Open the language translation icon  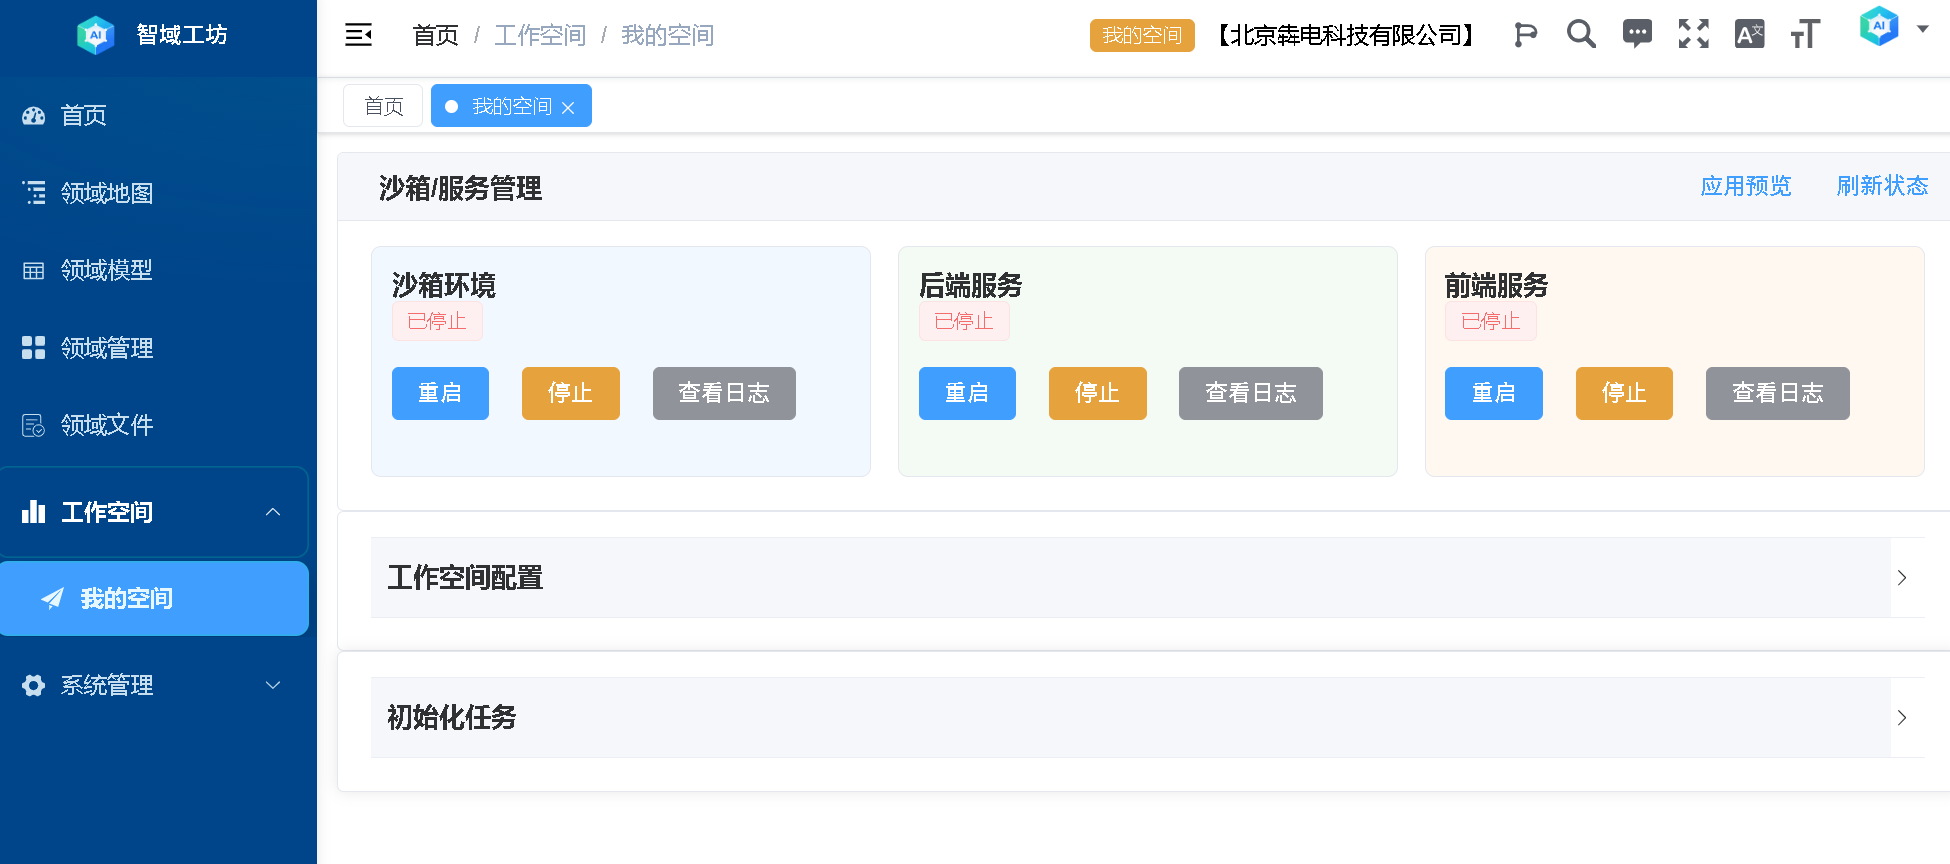click(1749, 34)
